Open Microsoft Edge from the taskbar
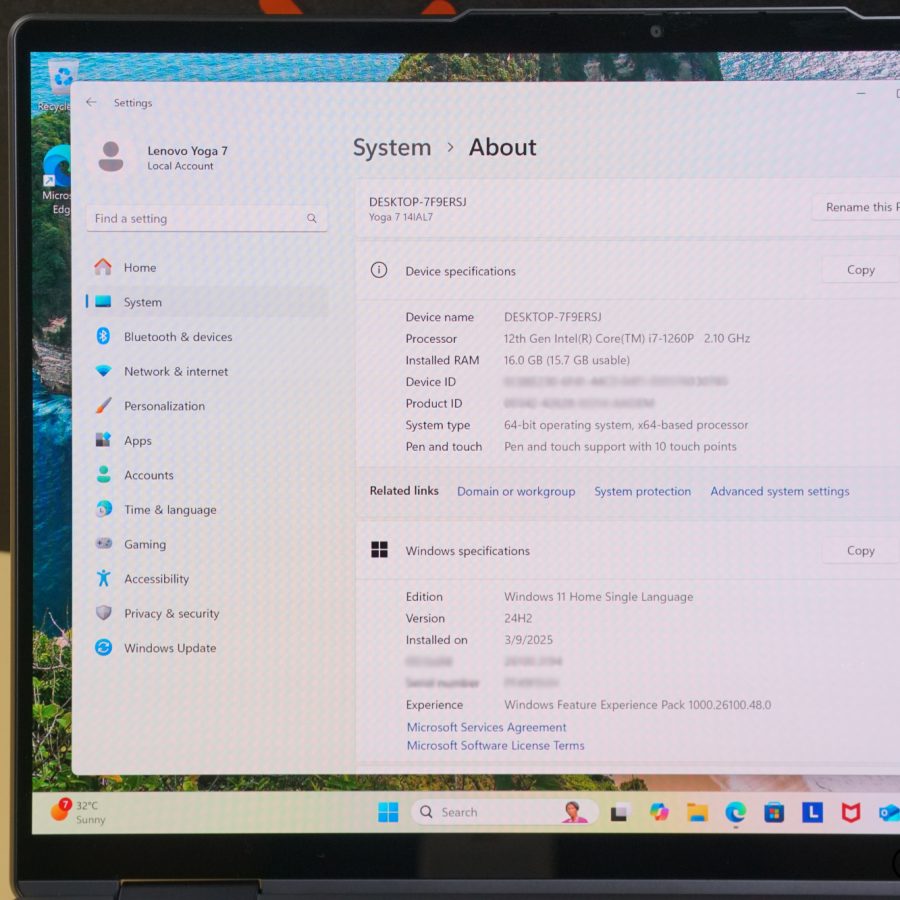The width and height of the screenshot is (900, 900). pos(735,813)
